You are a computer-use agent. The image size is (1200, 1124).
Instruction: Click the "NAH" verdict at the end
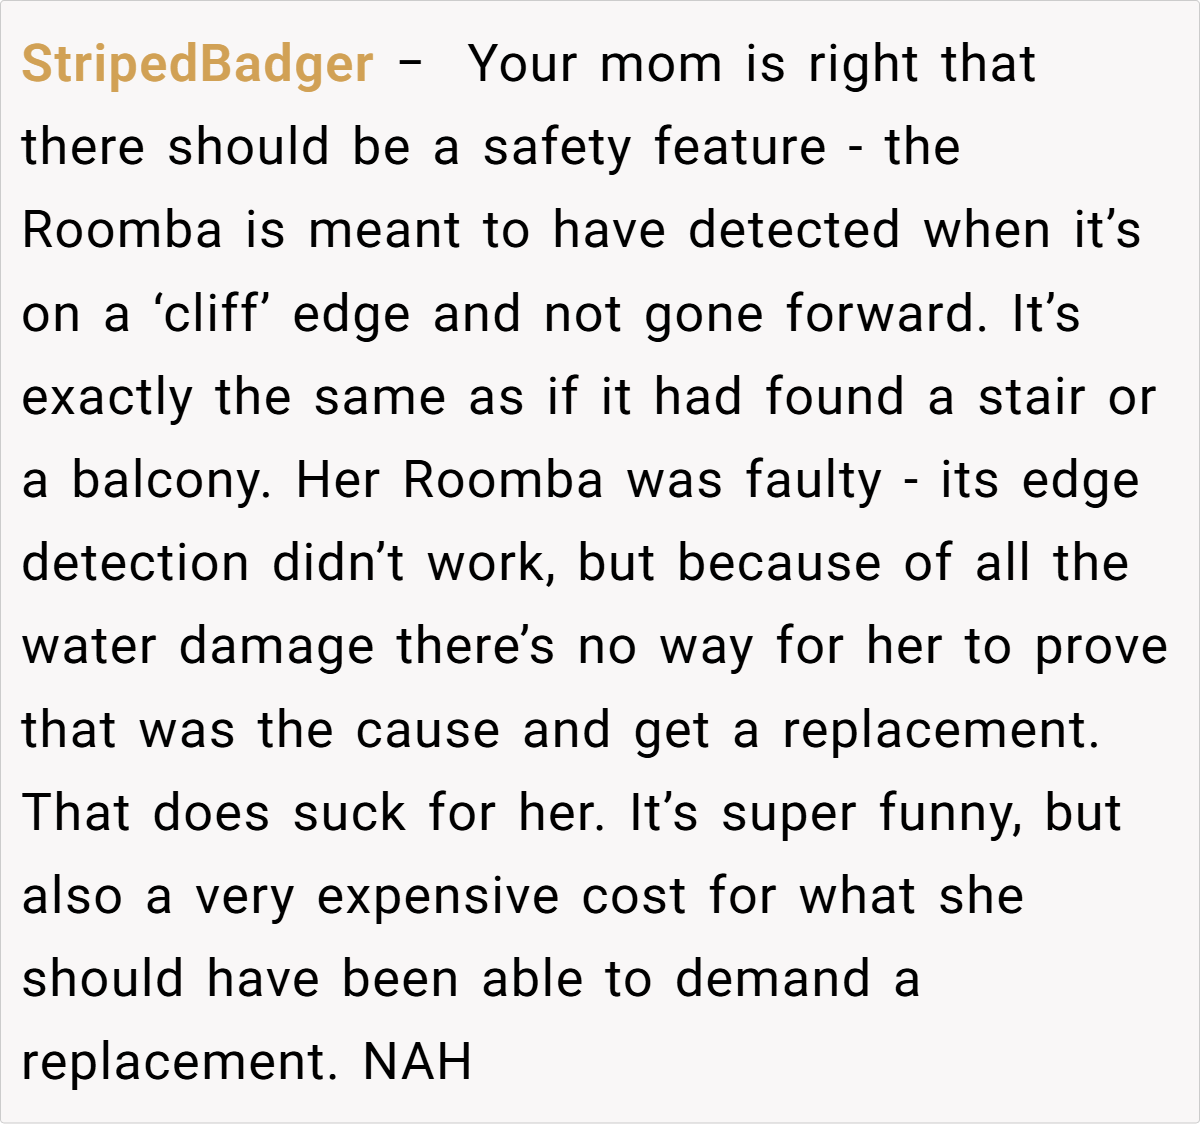tap(417, 1062)
